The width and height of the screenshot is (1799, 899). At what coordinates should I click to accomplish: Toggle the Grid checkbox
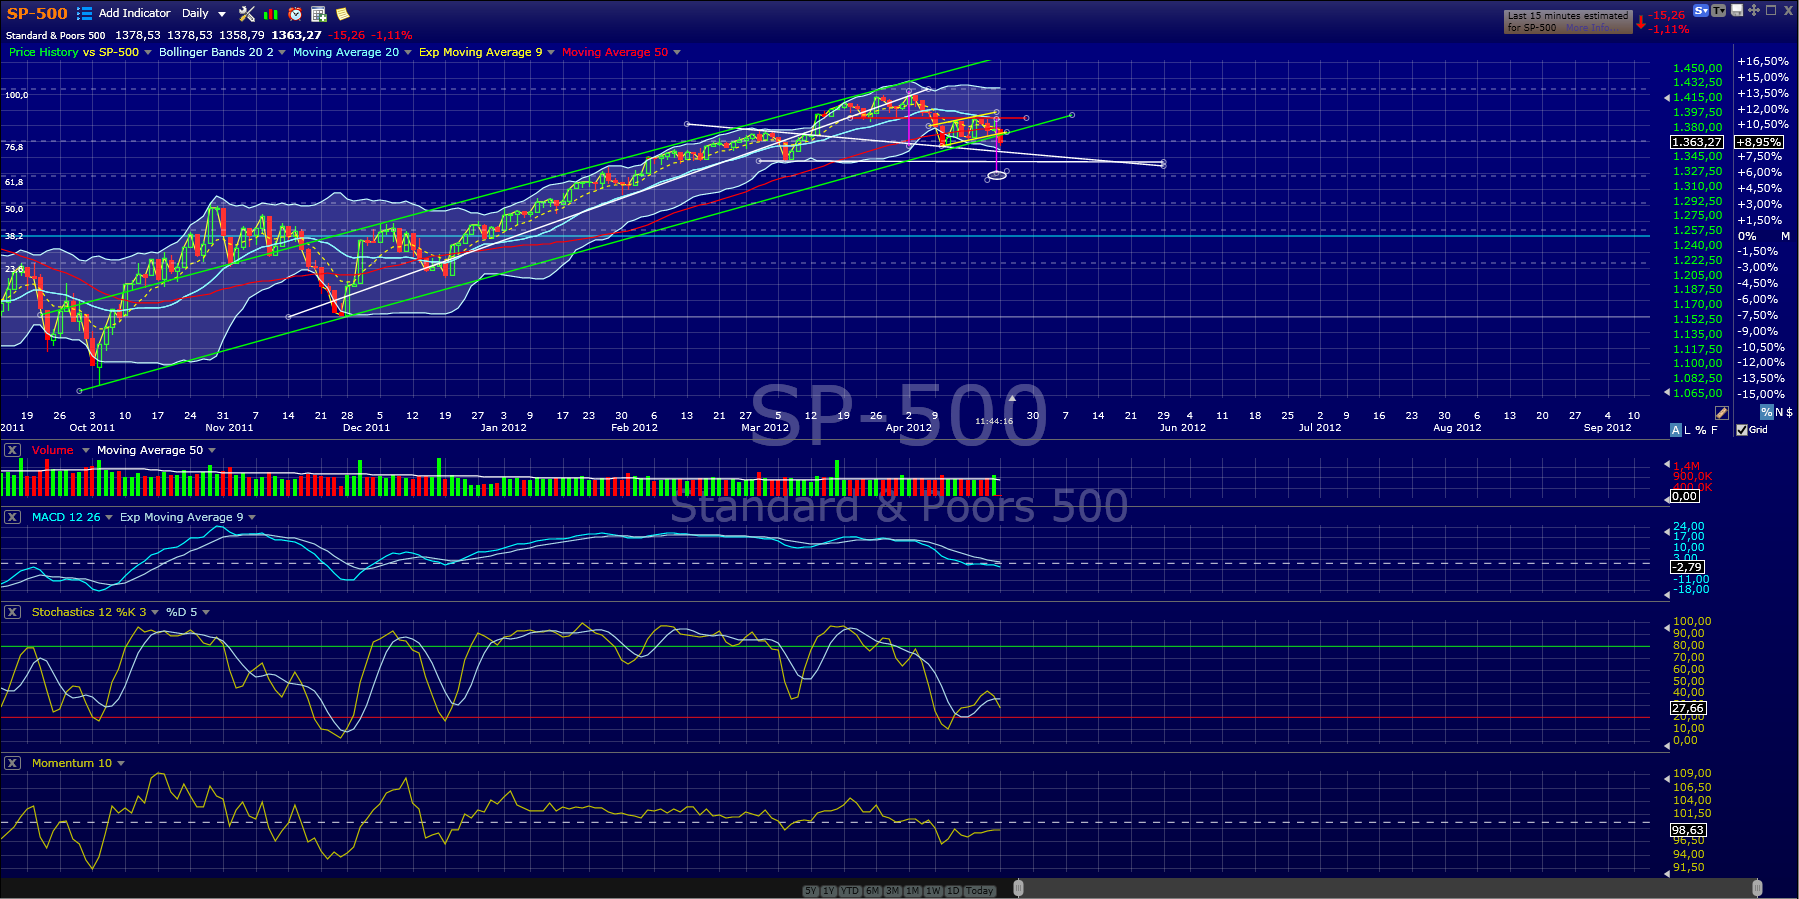pyautogui.click(x=1742, y=430)
